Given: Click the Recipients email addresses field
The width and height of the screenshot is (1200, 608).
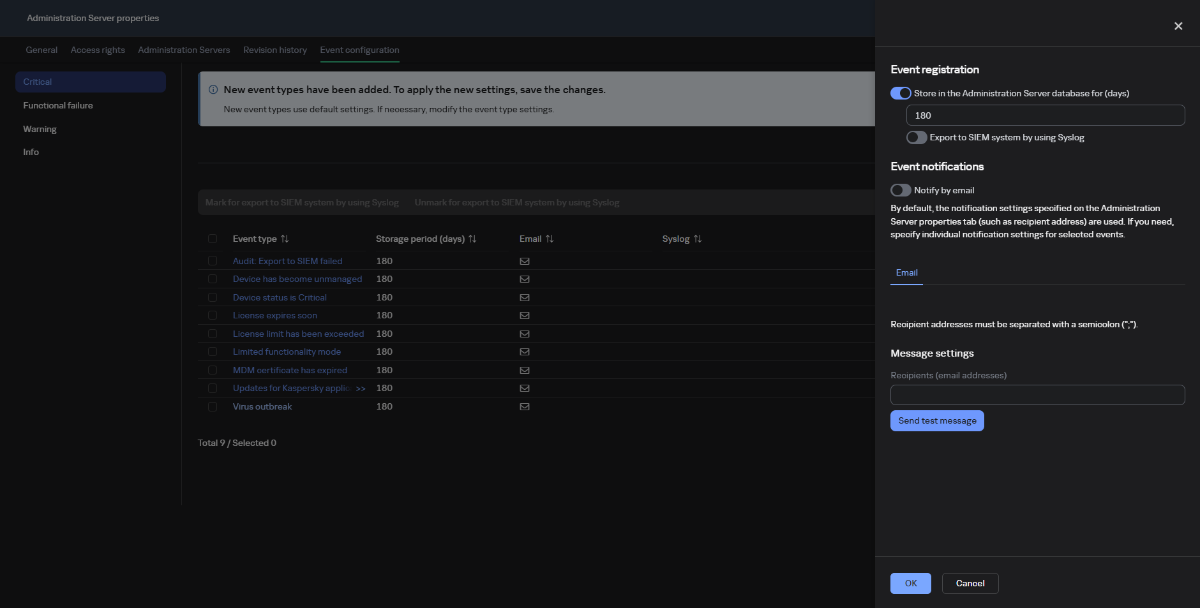Looking at the screenshot, I should coord(1037,395).
